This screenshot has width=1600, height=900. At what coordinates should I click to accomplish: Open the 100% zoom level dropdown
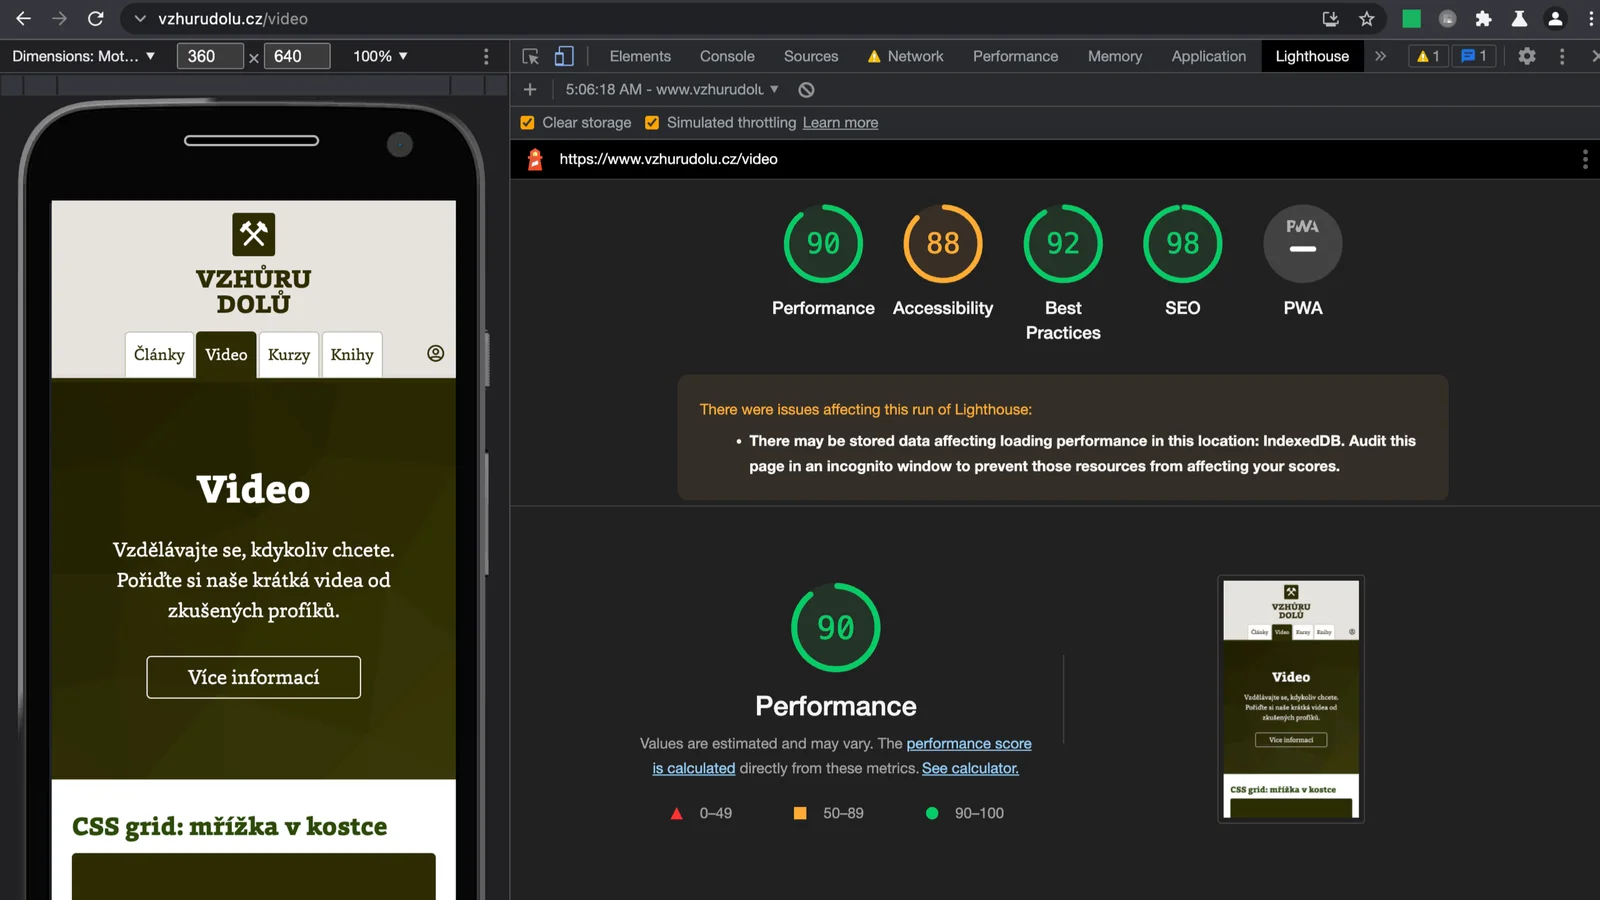click(x=380, y=57)
